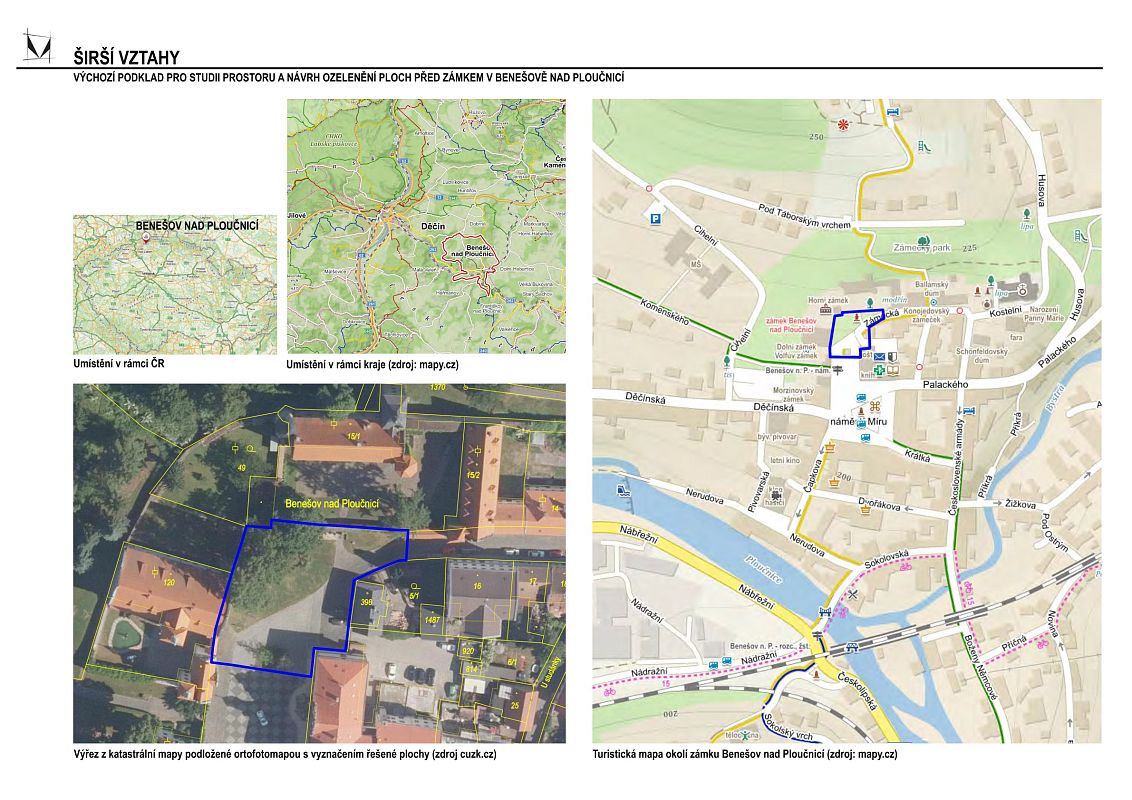Screen dimensions: 1132x800
Task: Click the playground slide icon east of Husova
Action: coord(1080,235)
